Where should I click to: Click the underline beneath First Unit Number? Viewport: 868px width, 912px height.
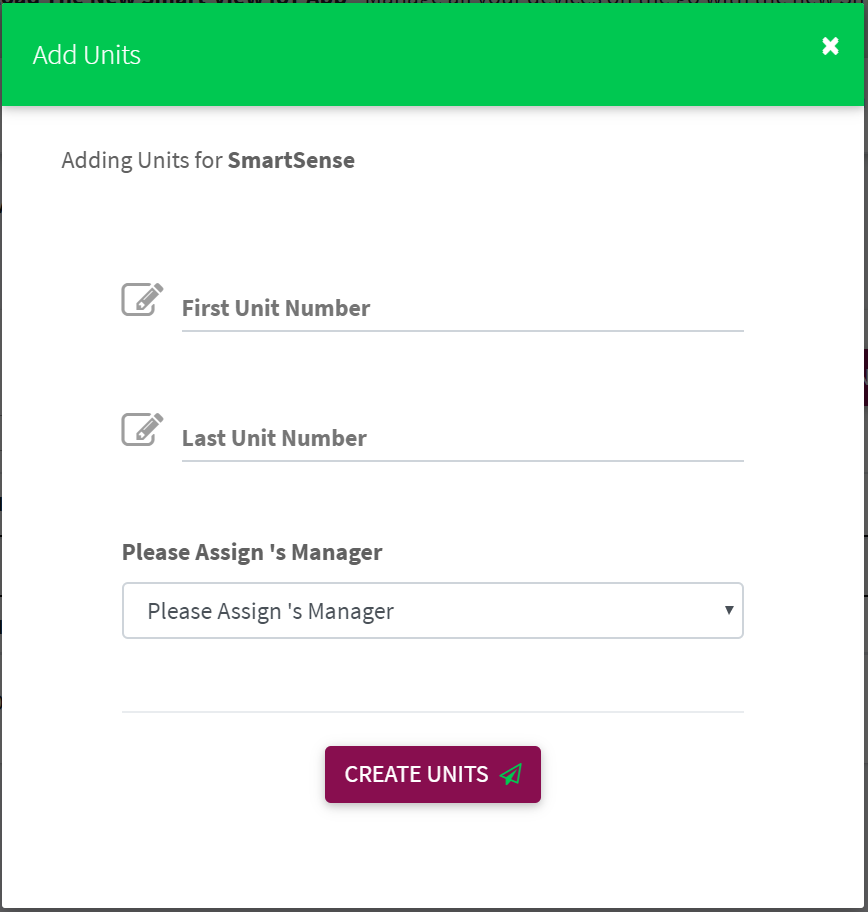[x=463, y=331]
